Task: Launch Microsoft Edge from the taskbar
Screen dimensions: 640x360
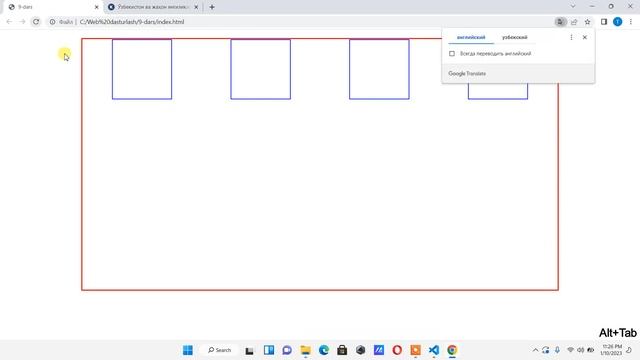Action: point(324,350)
